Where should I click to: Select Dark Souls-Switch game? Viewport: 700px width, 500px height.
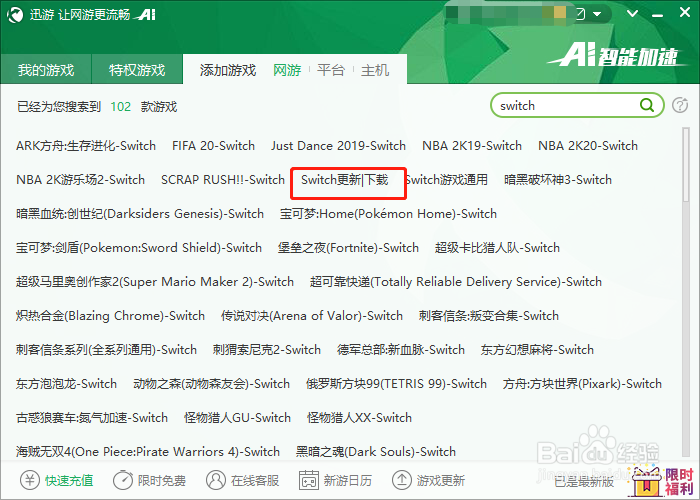point(376,451)
